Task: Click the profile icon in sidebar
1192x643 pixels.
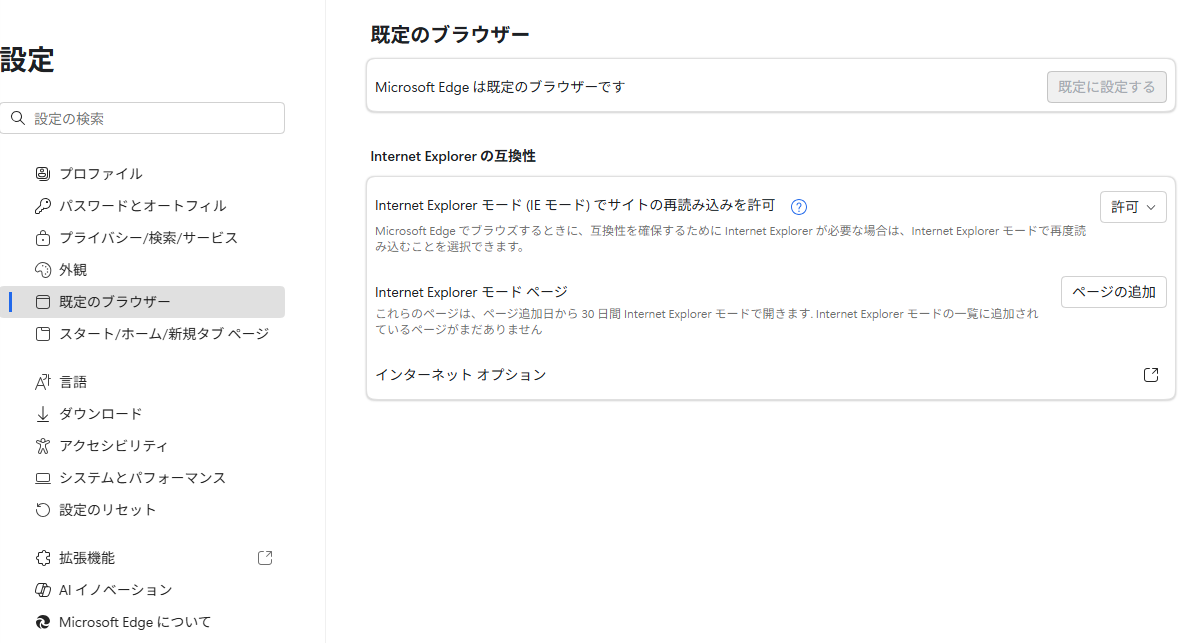Action: (x=43, y=174)
